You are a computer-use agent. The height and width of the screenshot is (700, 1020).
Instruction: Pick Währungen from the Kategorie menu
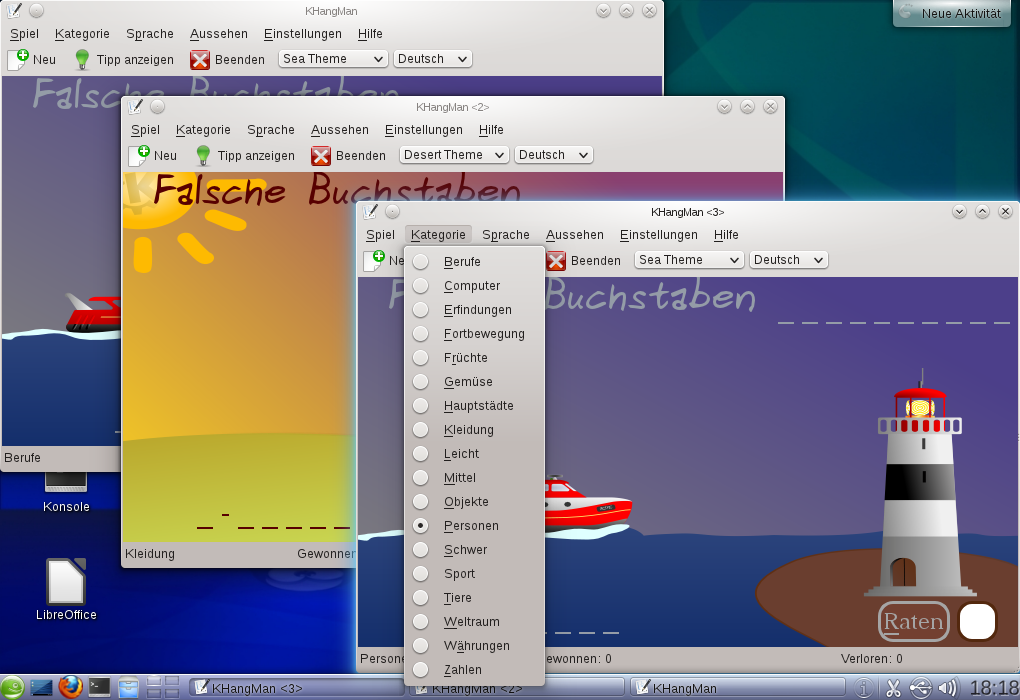tap(474, 646)
